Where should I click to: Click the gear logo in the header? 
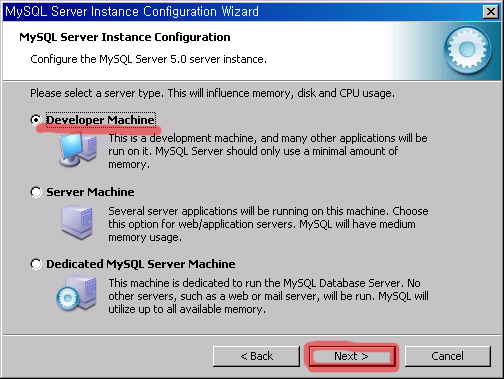tap(468, 50)
